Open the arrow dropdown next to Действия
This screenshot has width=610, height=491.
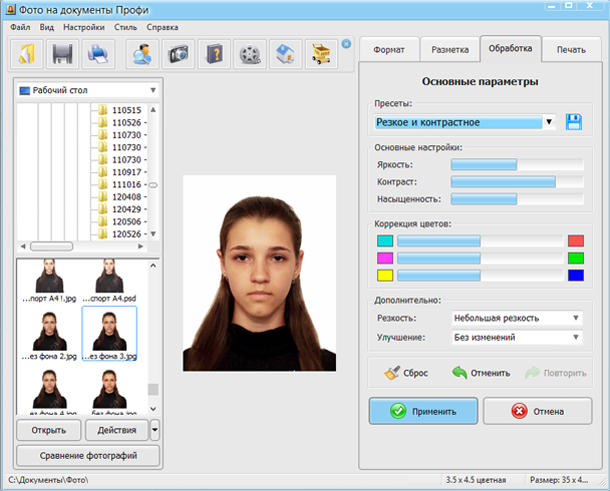(x=155, y=430)
